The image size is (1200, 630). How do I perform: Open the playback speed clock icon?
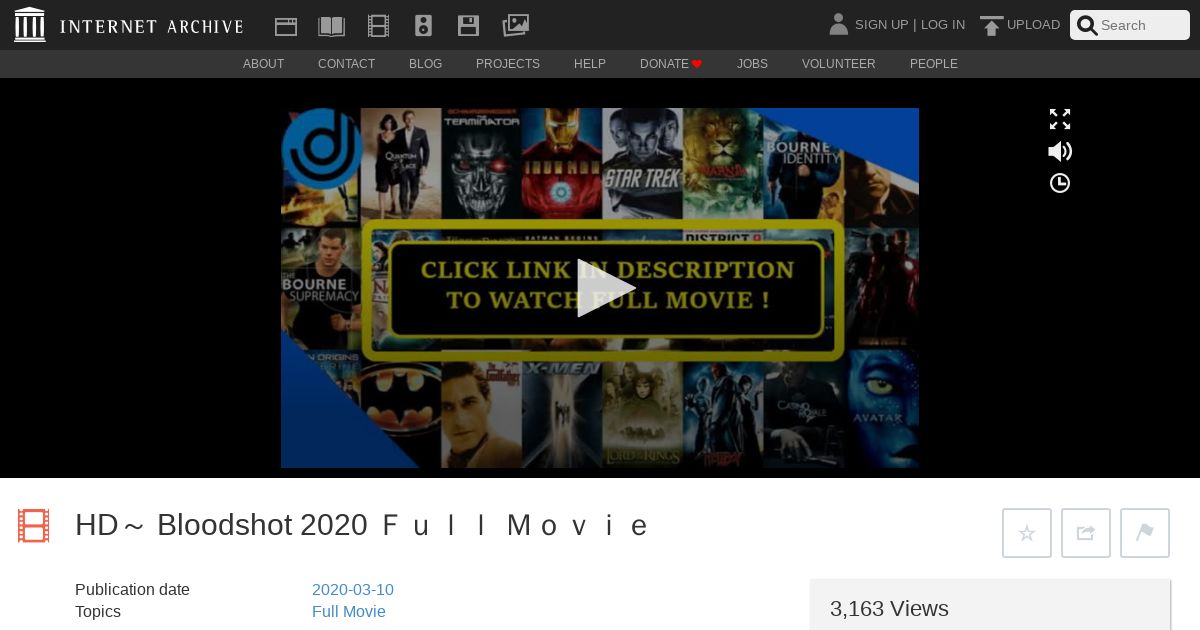(1060, 183)
